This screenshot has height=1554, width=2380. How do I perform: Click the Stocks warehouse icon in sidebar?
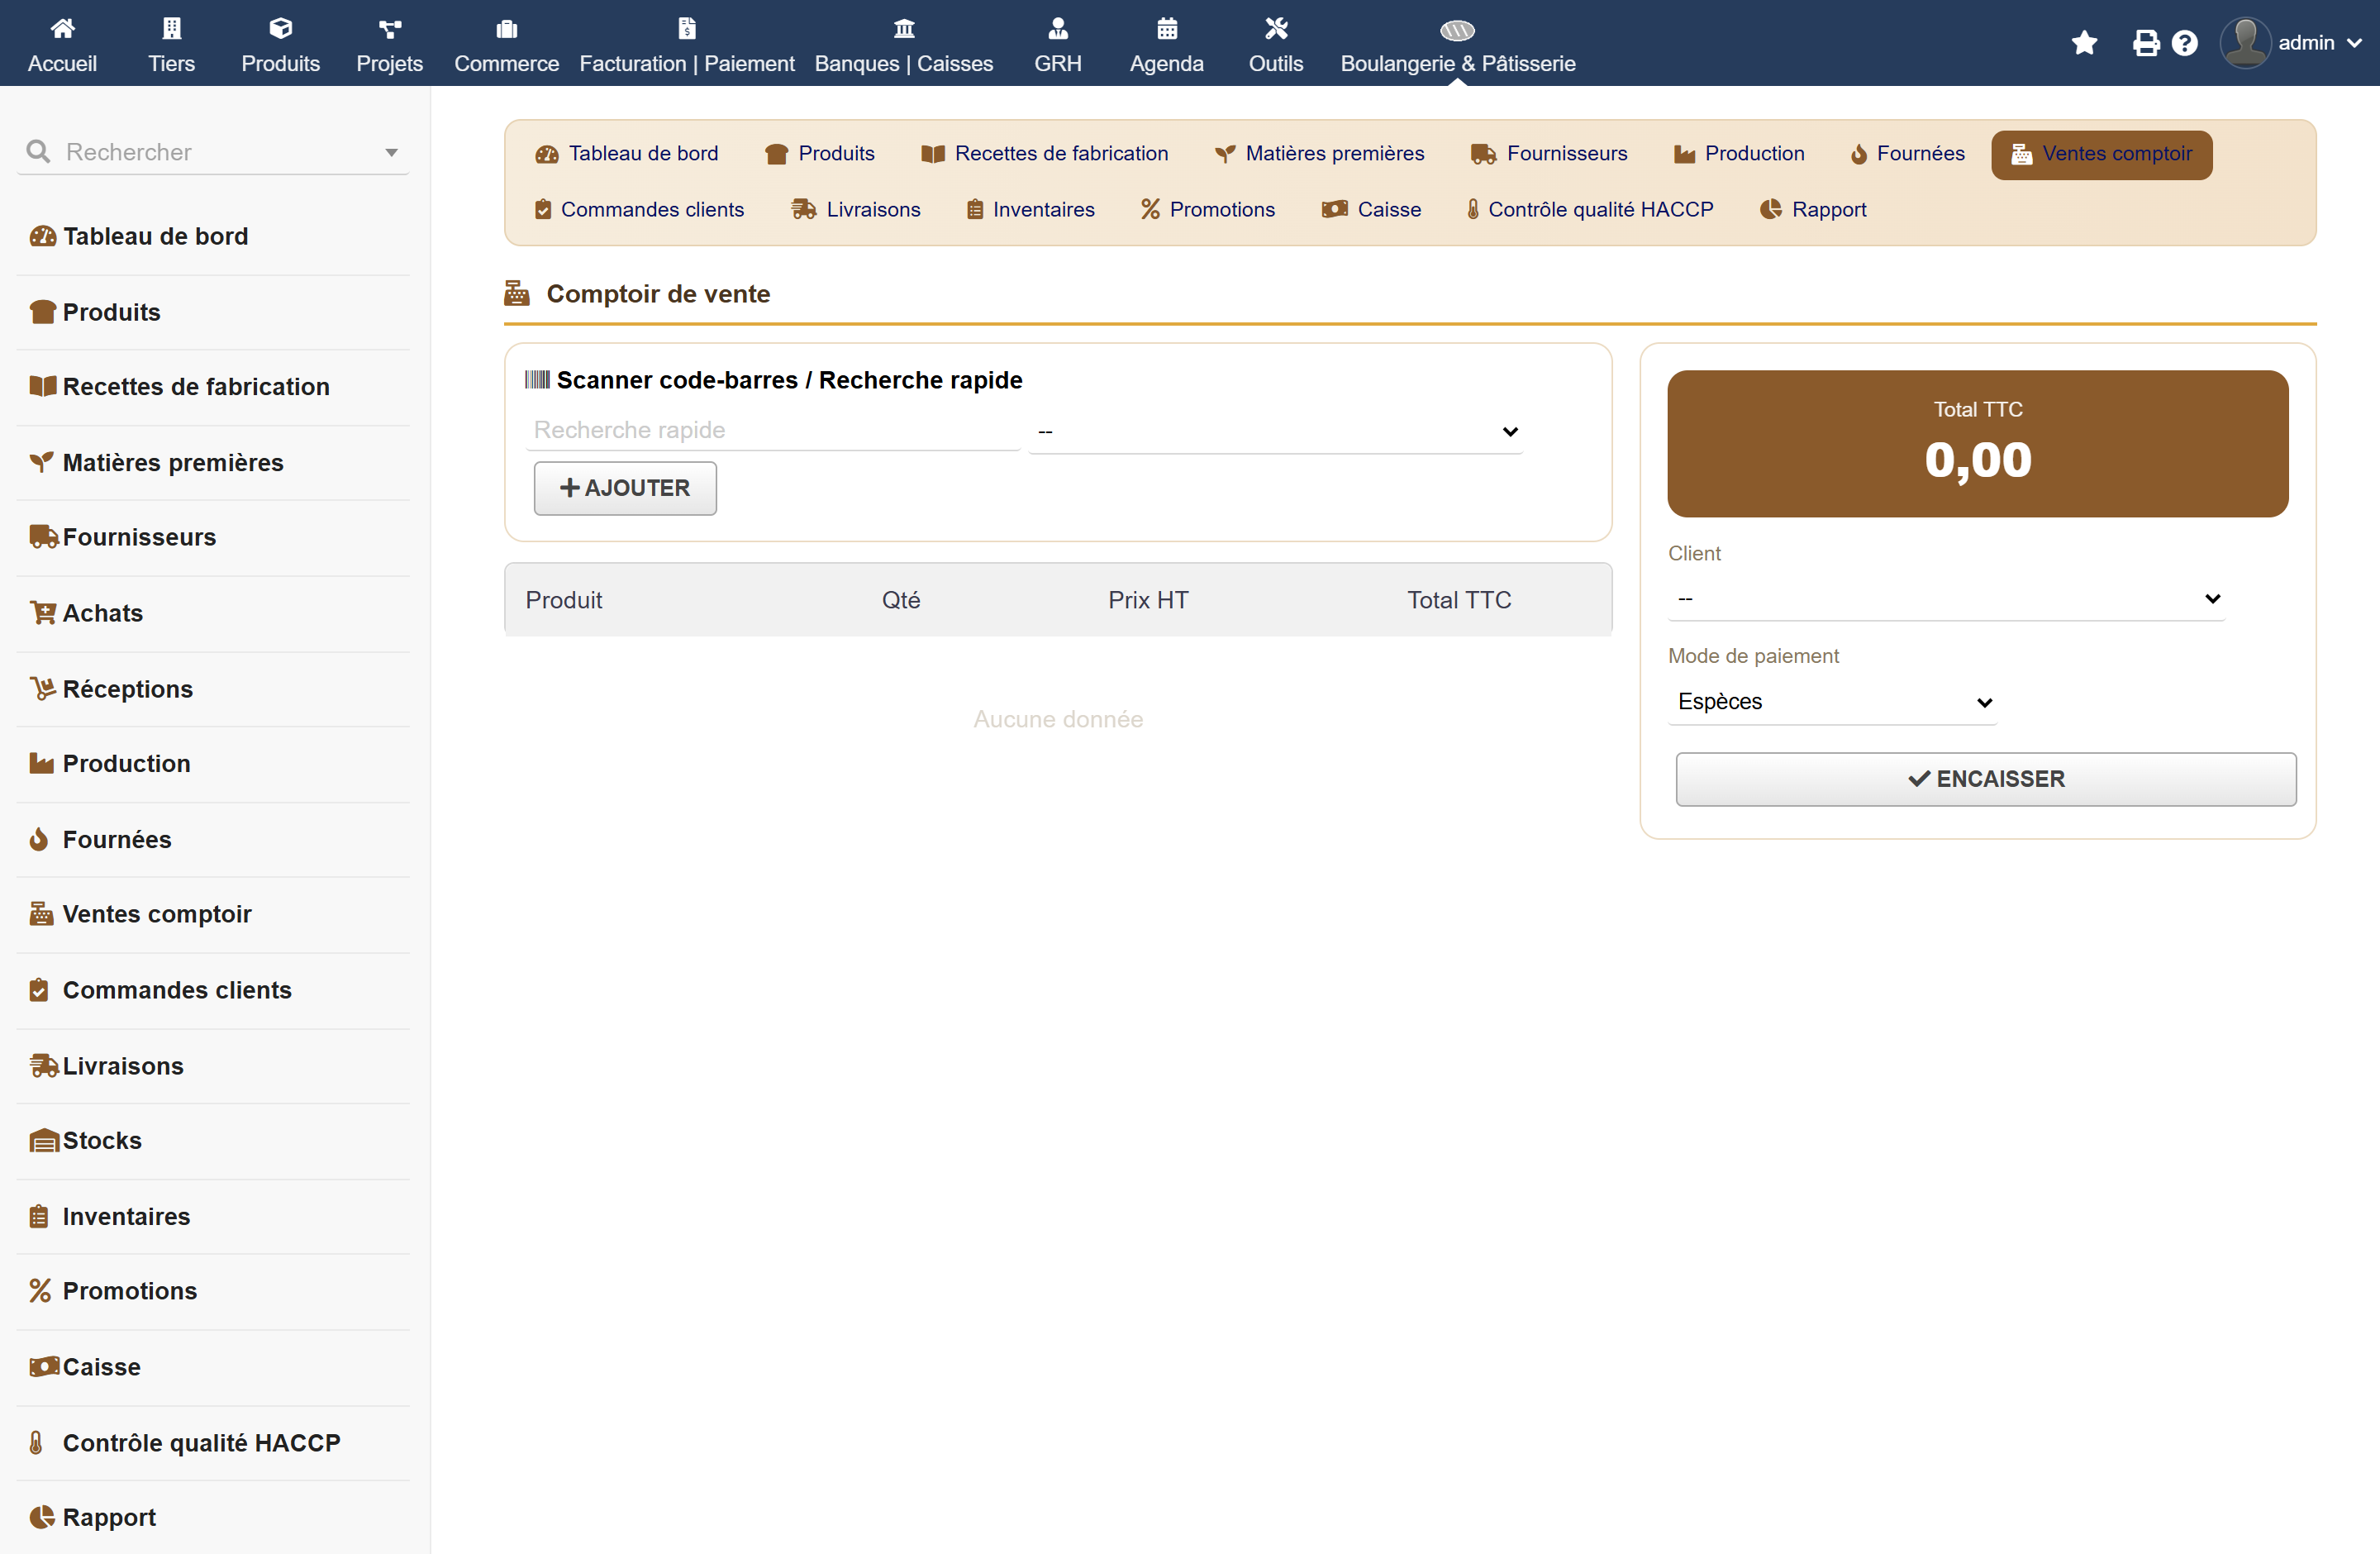(x=44, y=1140)
